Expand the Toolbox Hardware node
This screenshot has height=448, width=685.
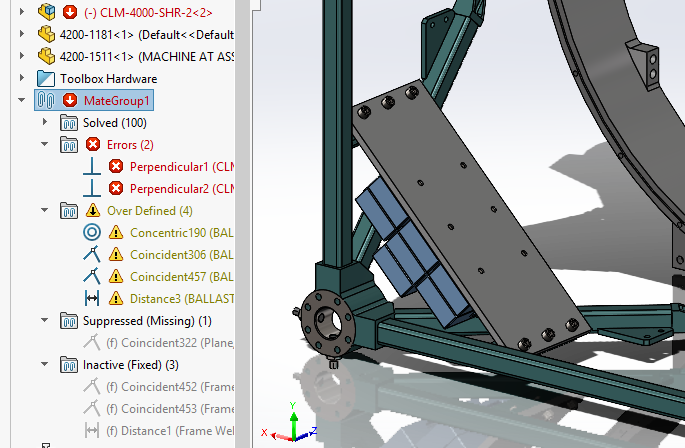[x=22, y=78]
